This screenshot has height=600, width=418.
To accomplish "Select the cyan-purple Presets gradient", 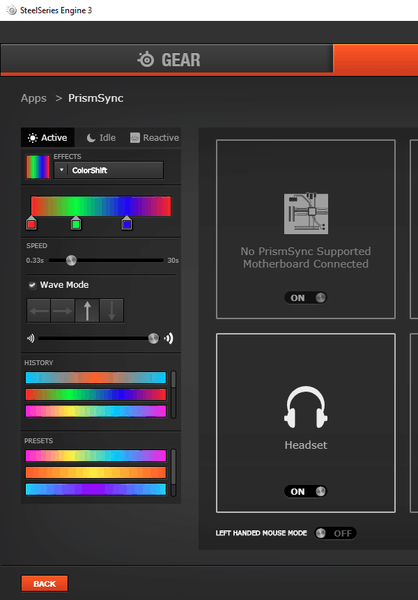I will [x=96, y=489].
